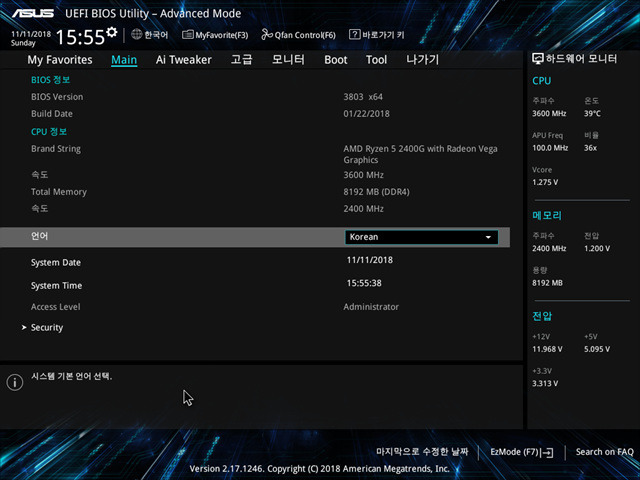Click the memory voltage 1.200 V reading
Screen dimensions: 640x480
pos(597,248)
